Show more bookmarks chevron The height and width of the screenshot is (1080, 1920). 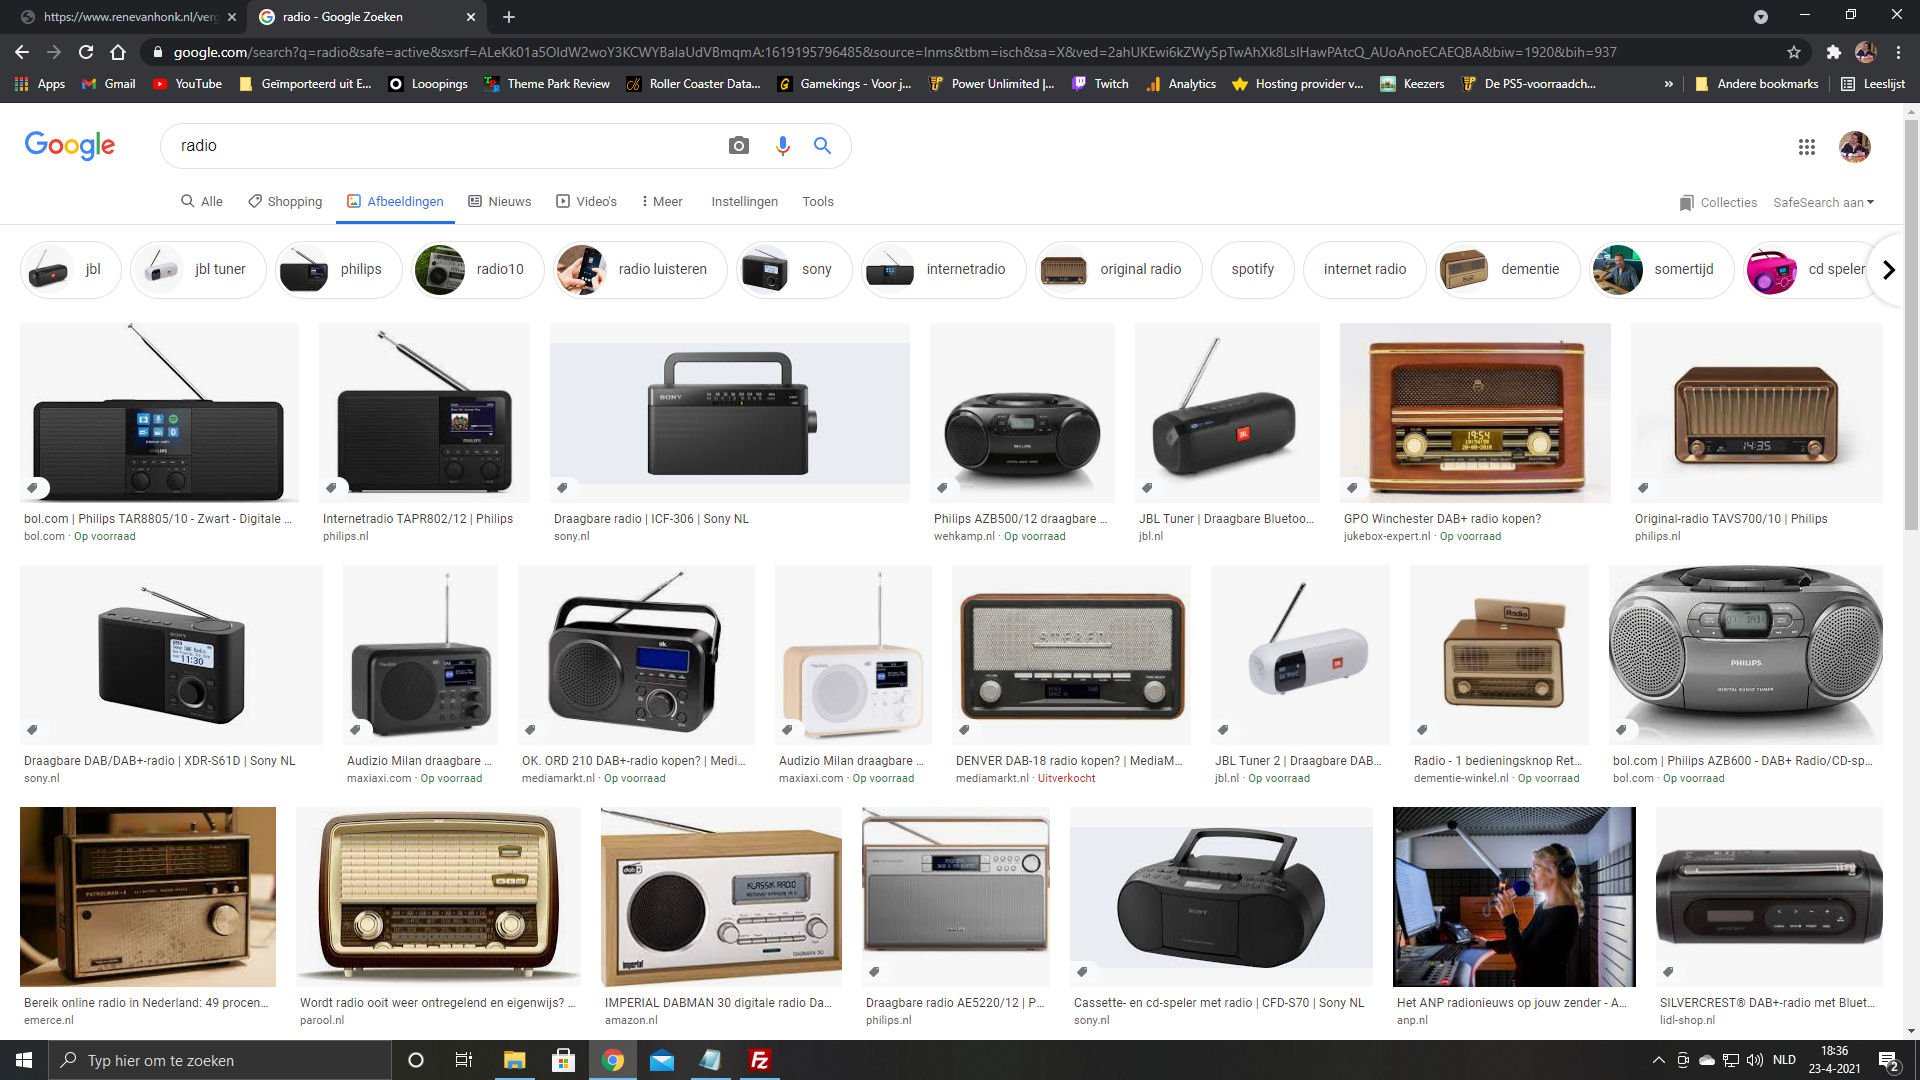pyautogui.click(x=1668, y=84)
